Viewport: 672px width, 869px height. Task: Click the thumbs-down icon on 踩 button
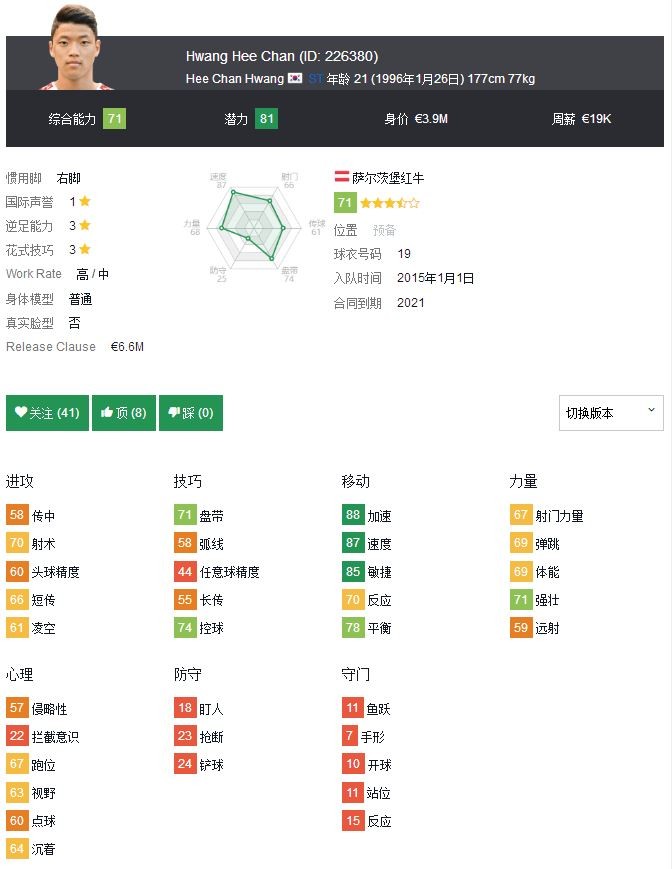(174, 412)
